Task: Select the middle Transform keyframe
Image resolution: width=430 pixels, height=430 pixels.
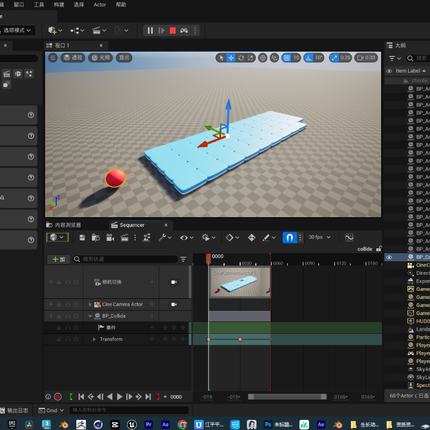Action: coord(240,339)
